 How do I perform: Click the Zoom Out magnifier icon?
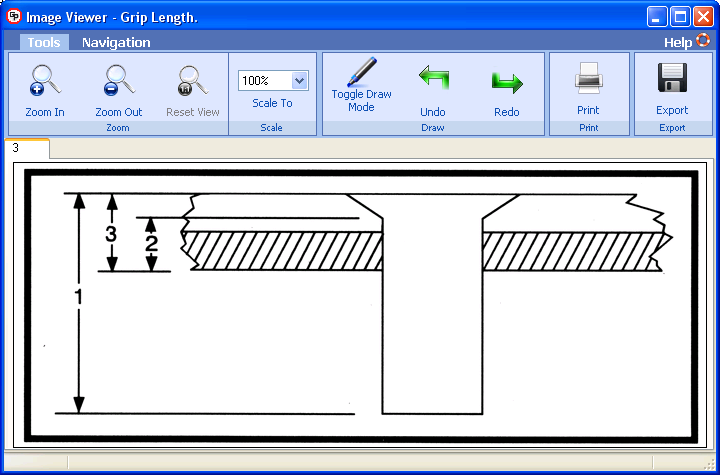click(x=118, y=80)
